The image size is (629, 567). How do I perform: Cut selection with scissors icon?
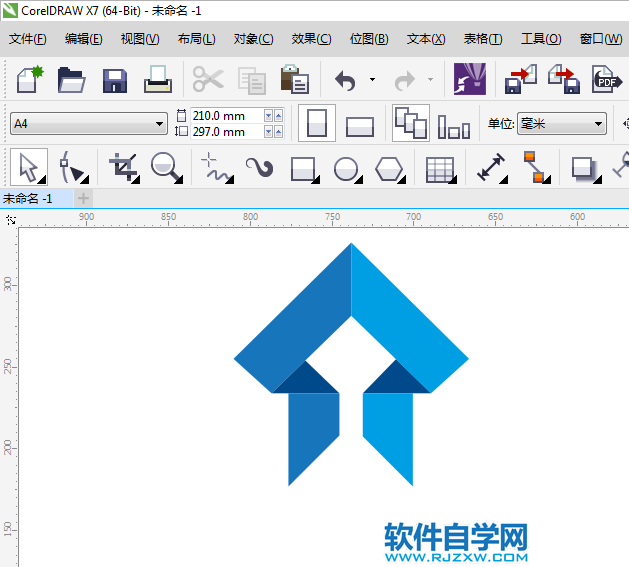208,79
